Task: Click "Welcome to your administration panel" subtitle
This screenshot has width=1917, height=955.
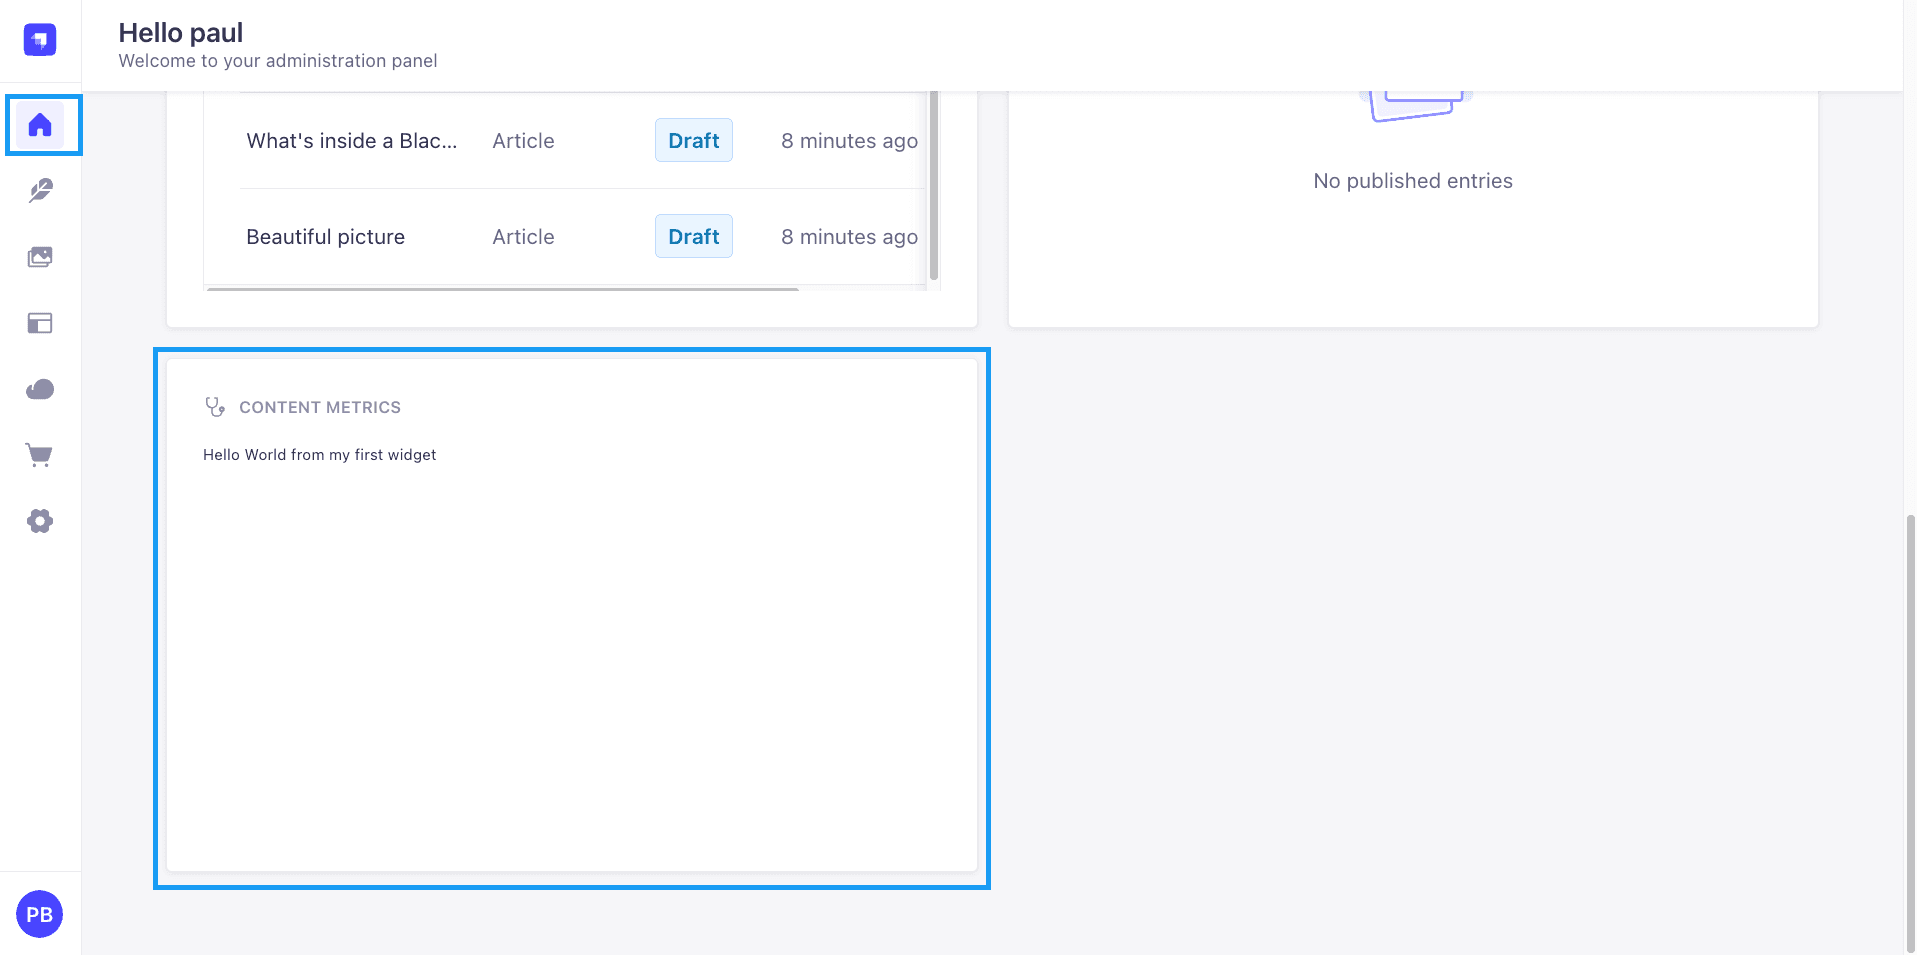Action: (278, 61)
